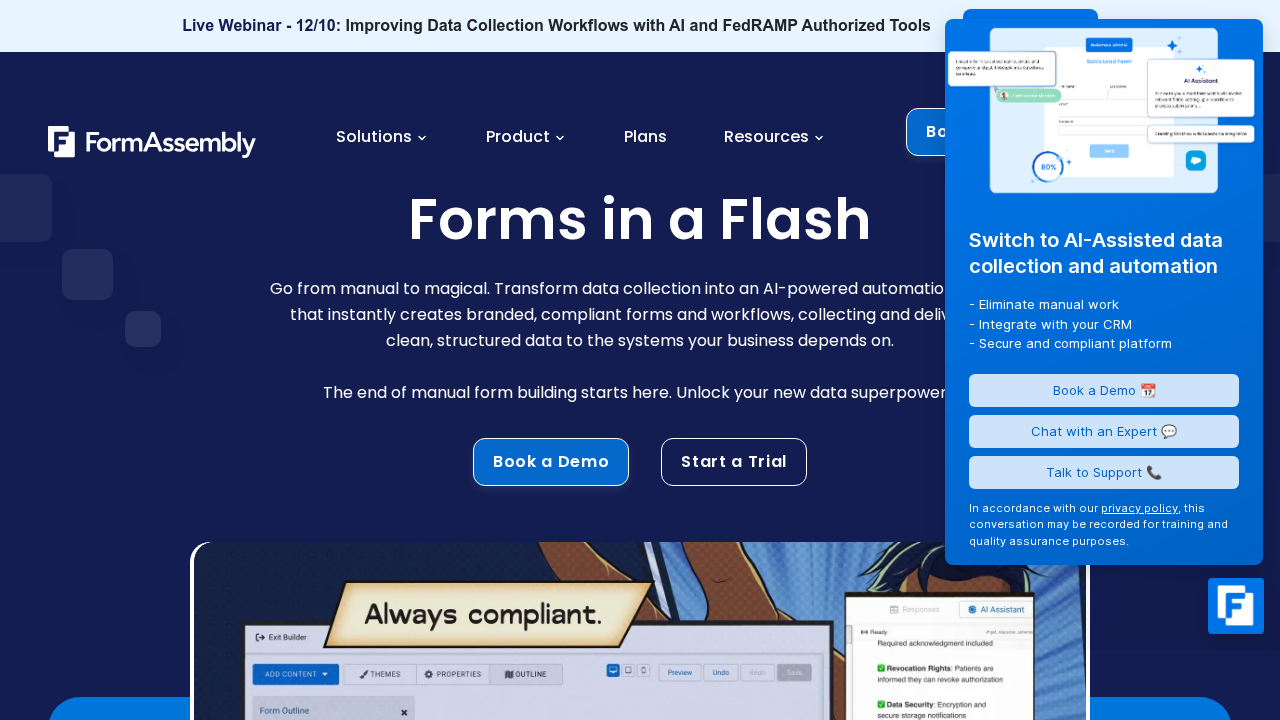
Task: Open the privacy policy link
Action: pos(1139,508)
